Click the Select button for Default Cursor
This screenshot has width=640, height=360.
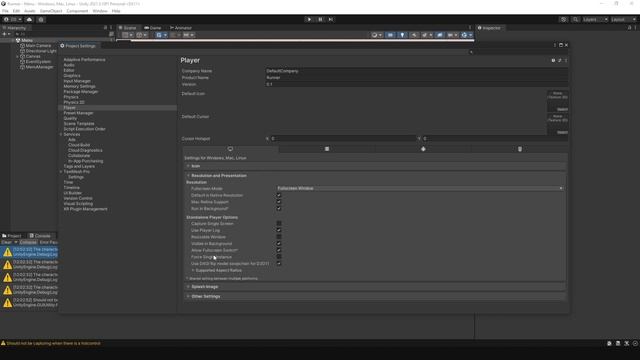point(562,132)
